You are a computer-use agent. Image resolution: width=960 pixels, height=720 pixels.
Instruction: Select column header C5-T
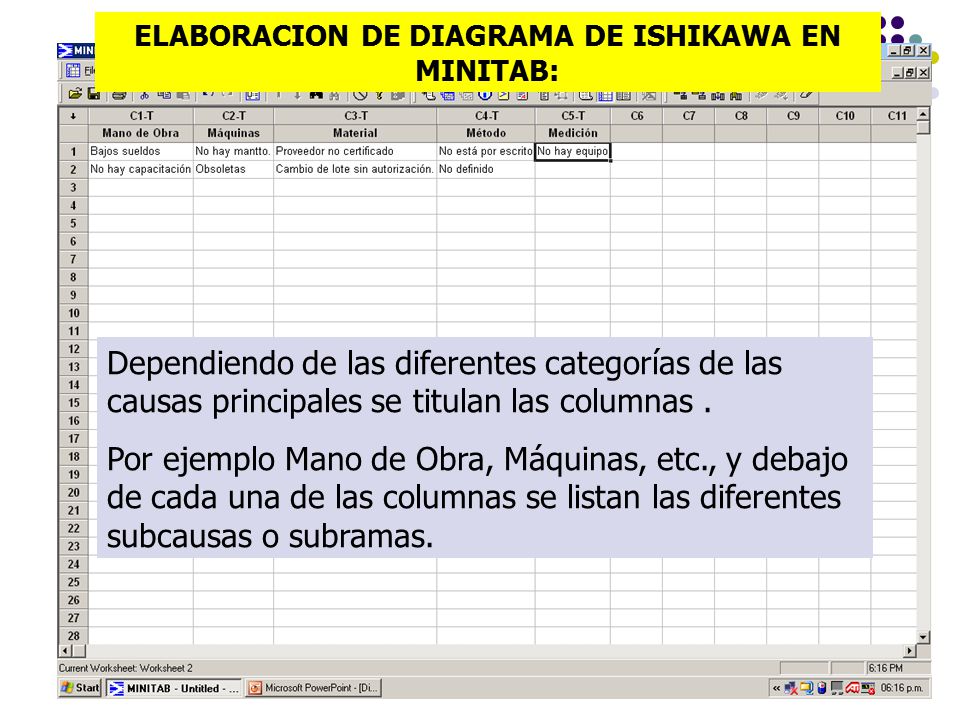pos(572,116)
